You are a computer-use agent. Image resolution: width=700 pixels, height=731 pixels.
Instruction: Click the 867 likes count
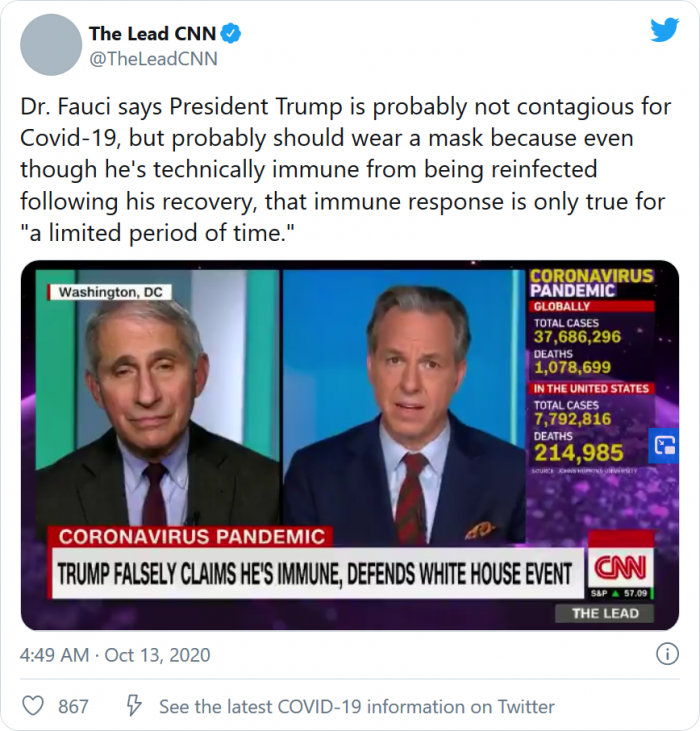click(x=73, y=706)
